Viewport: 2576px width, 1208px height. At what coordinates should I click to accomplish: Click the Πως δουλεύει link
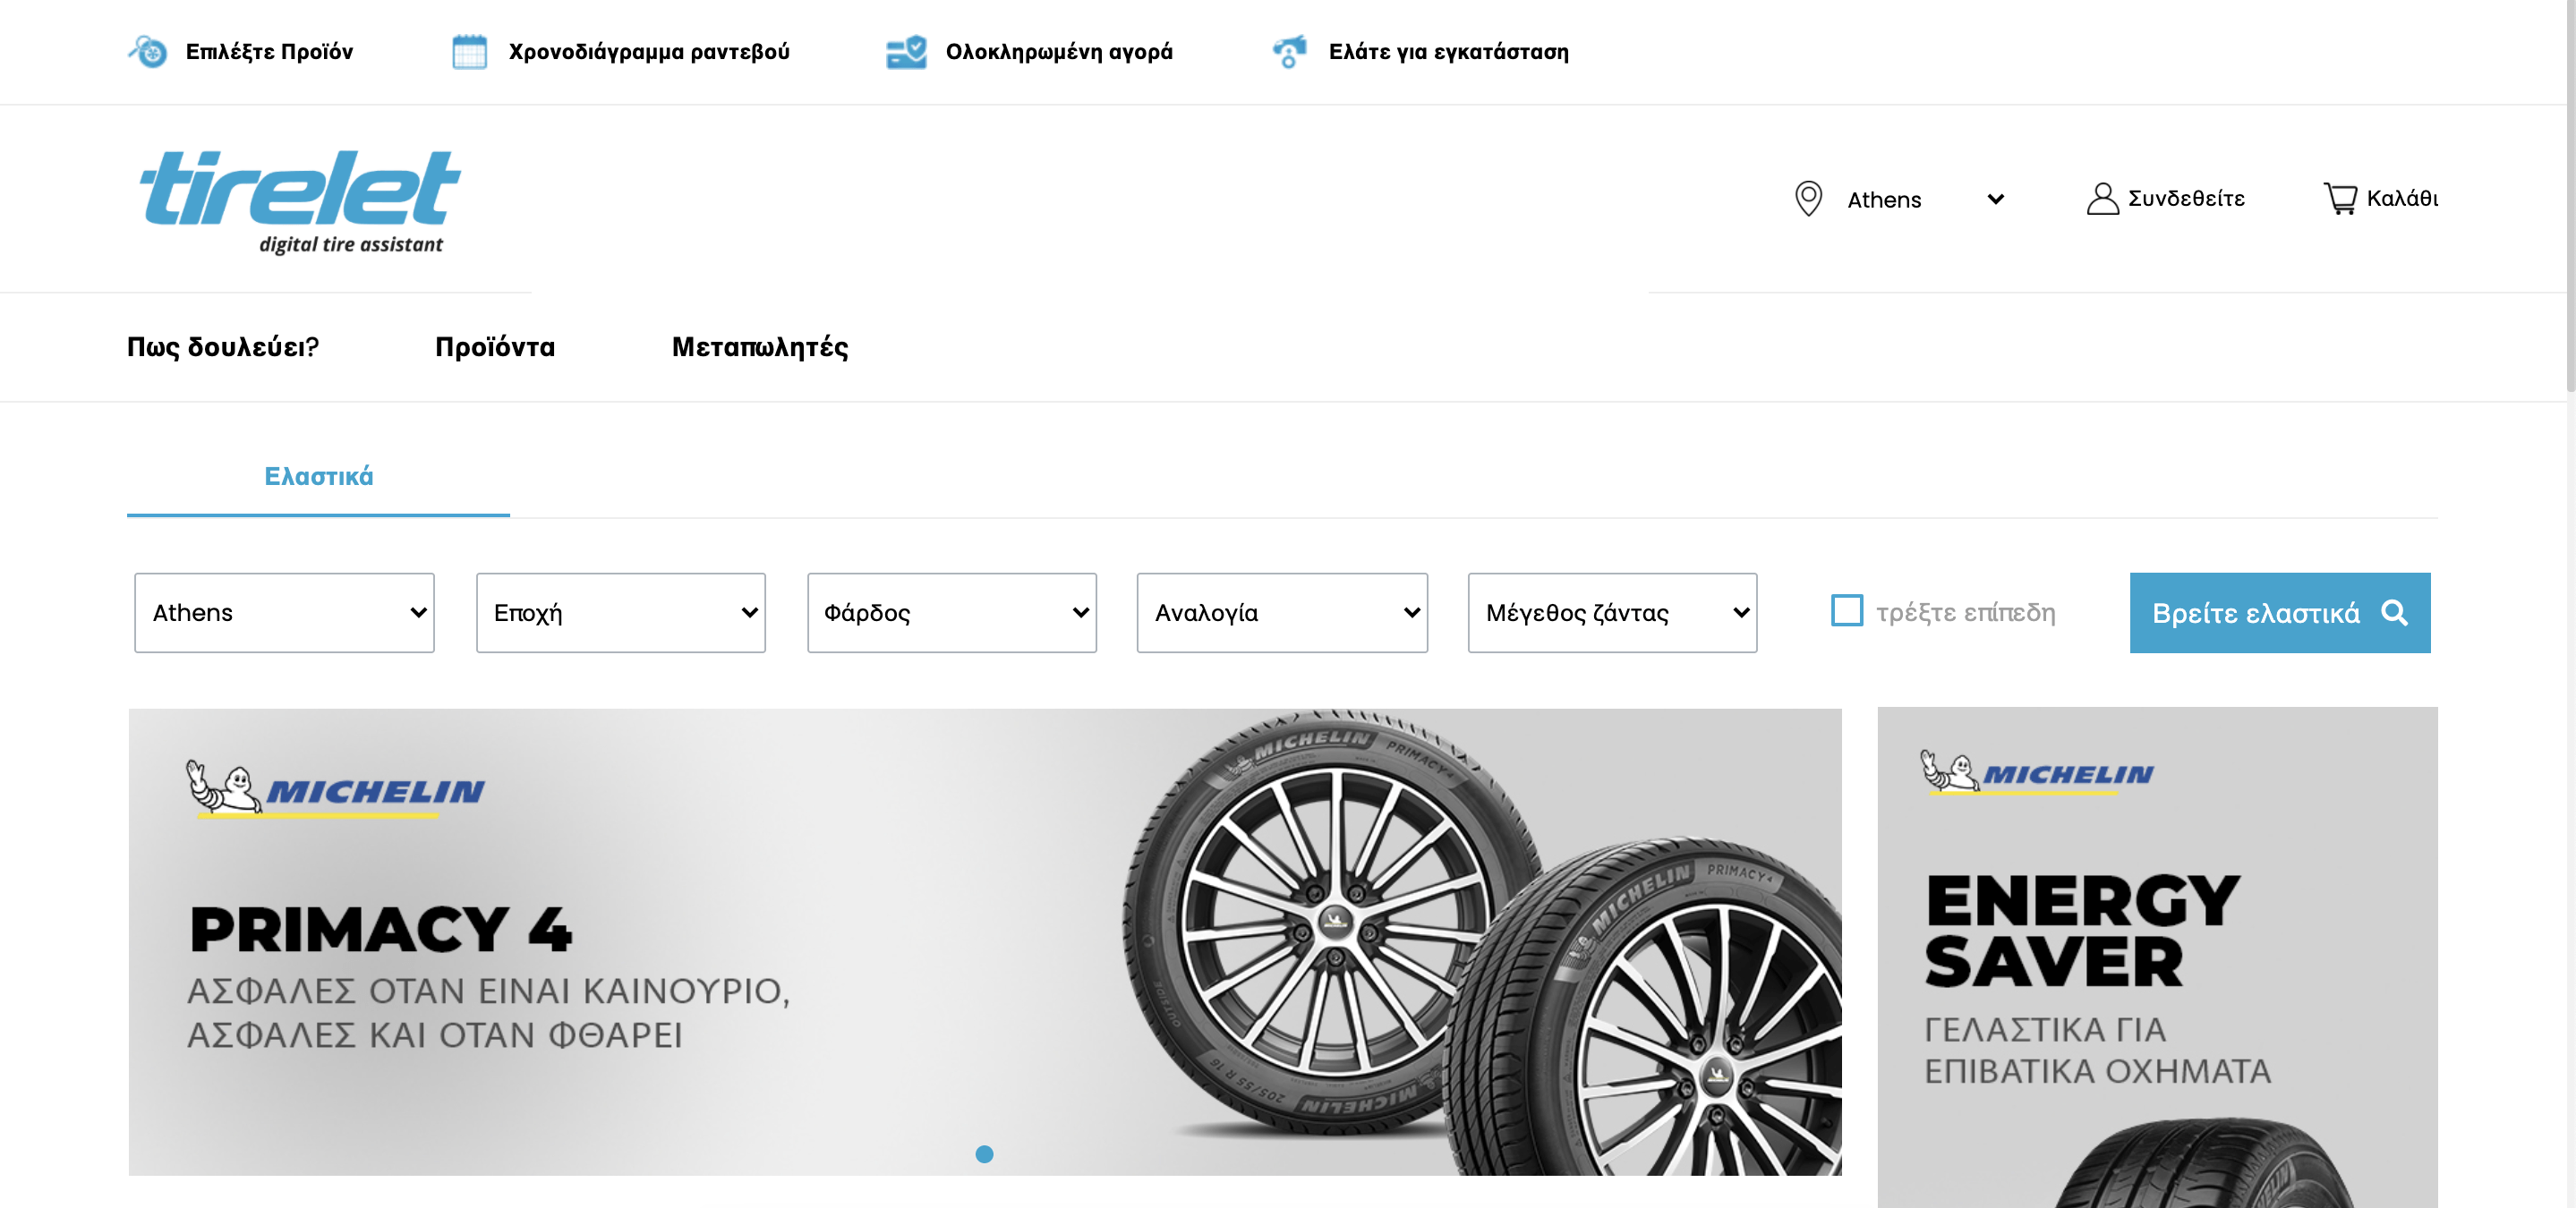click(222, 347)
